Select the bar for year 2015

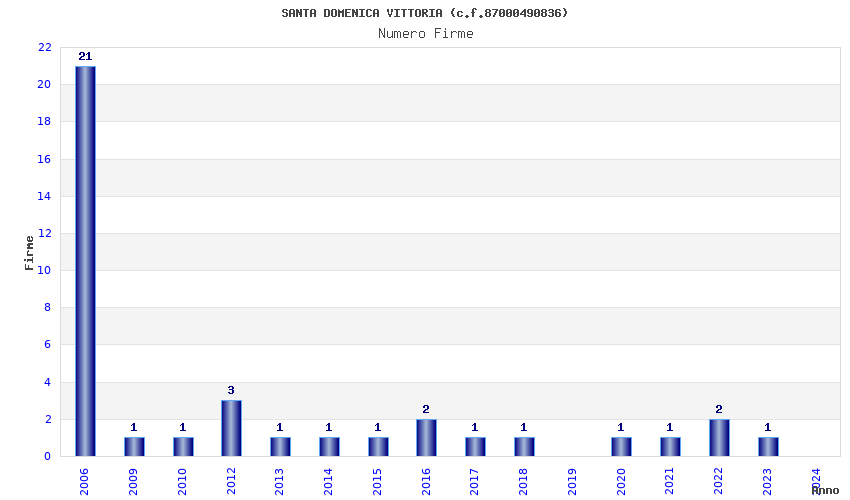378,447
